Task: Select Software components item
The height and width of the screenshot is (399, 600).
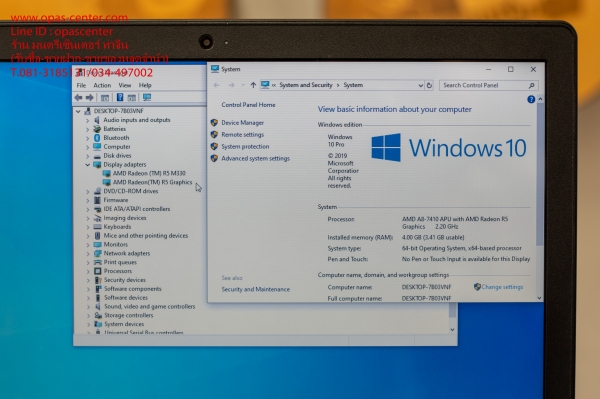Action: tap(133, 289)
